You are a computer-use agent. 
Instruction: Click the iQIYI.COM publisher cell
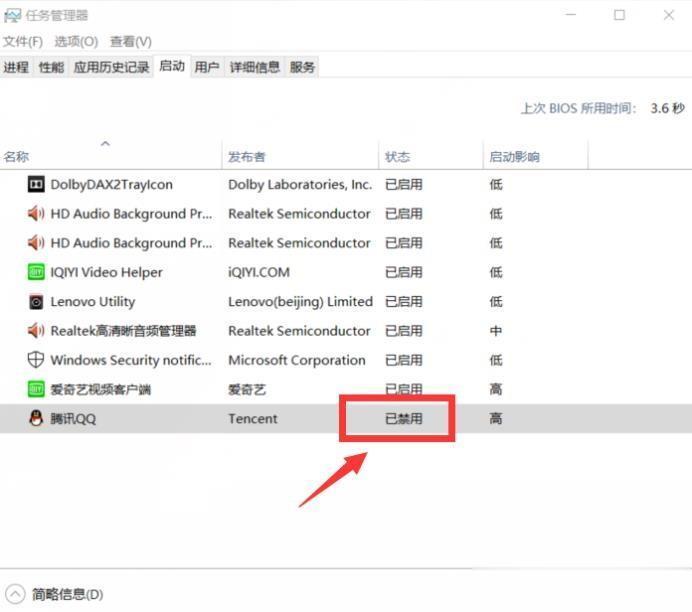[259, 272]
